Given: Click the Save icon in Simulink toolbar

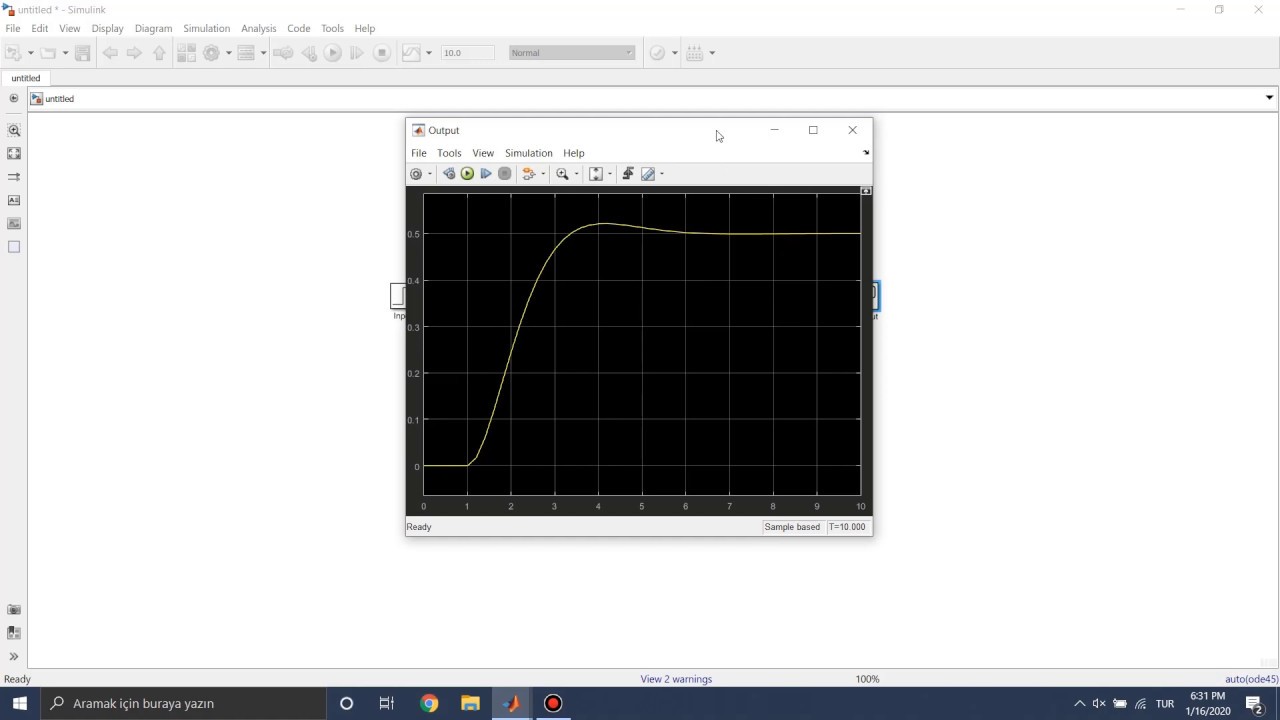Looking at the screenshot, I should pyautogui.click(x=83, y=53).
